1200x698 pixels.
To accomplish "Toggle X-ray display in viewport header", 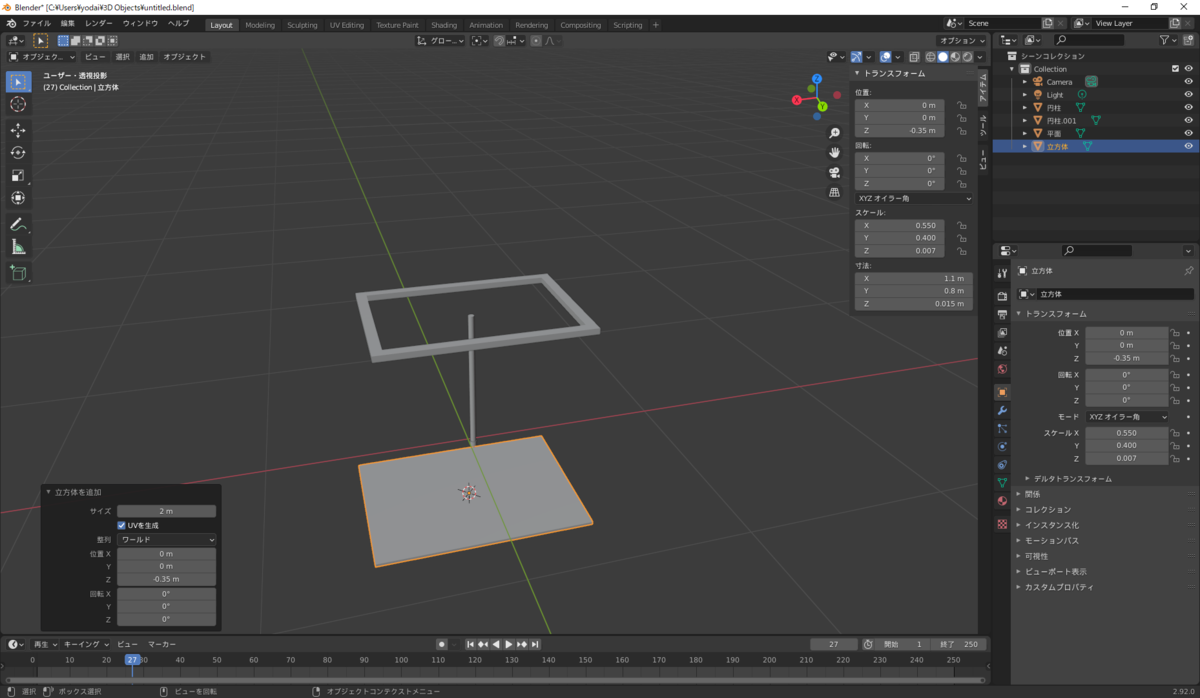I will click(915, 57).
